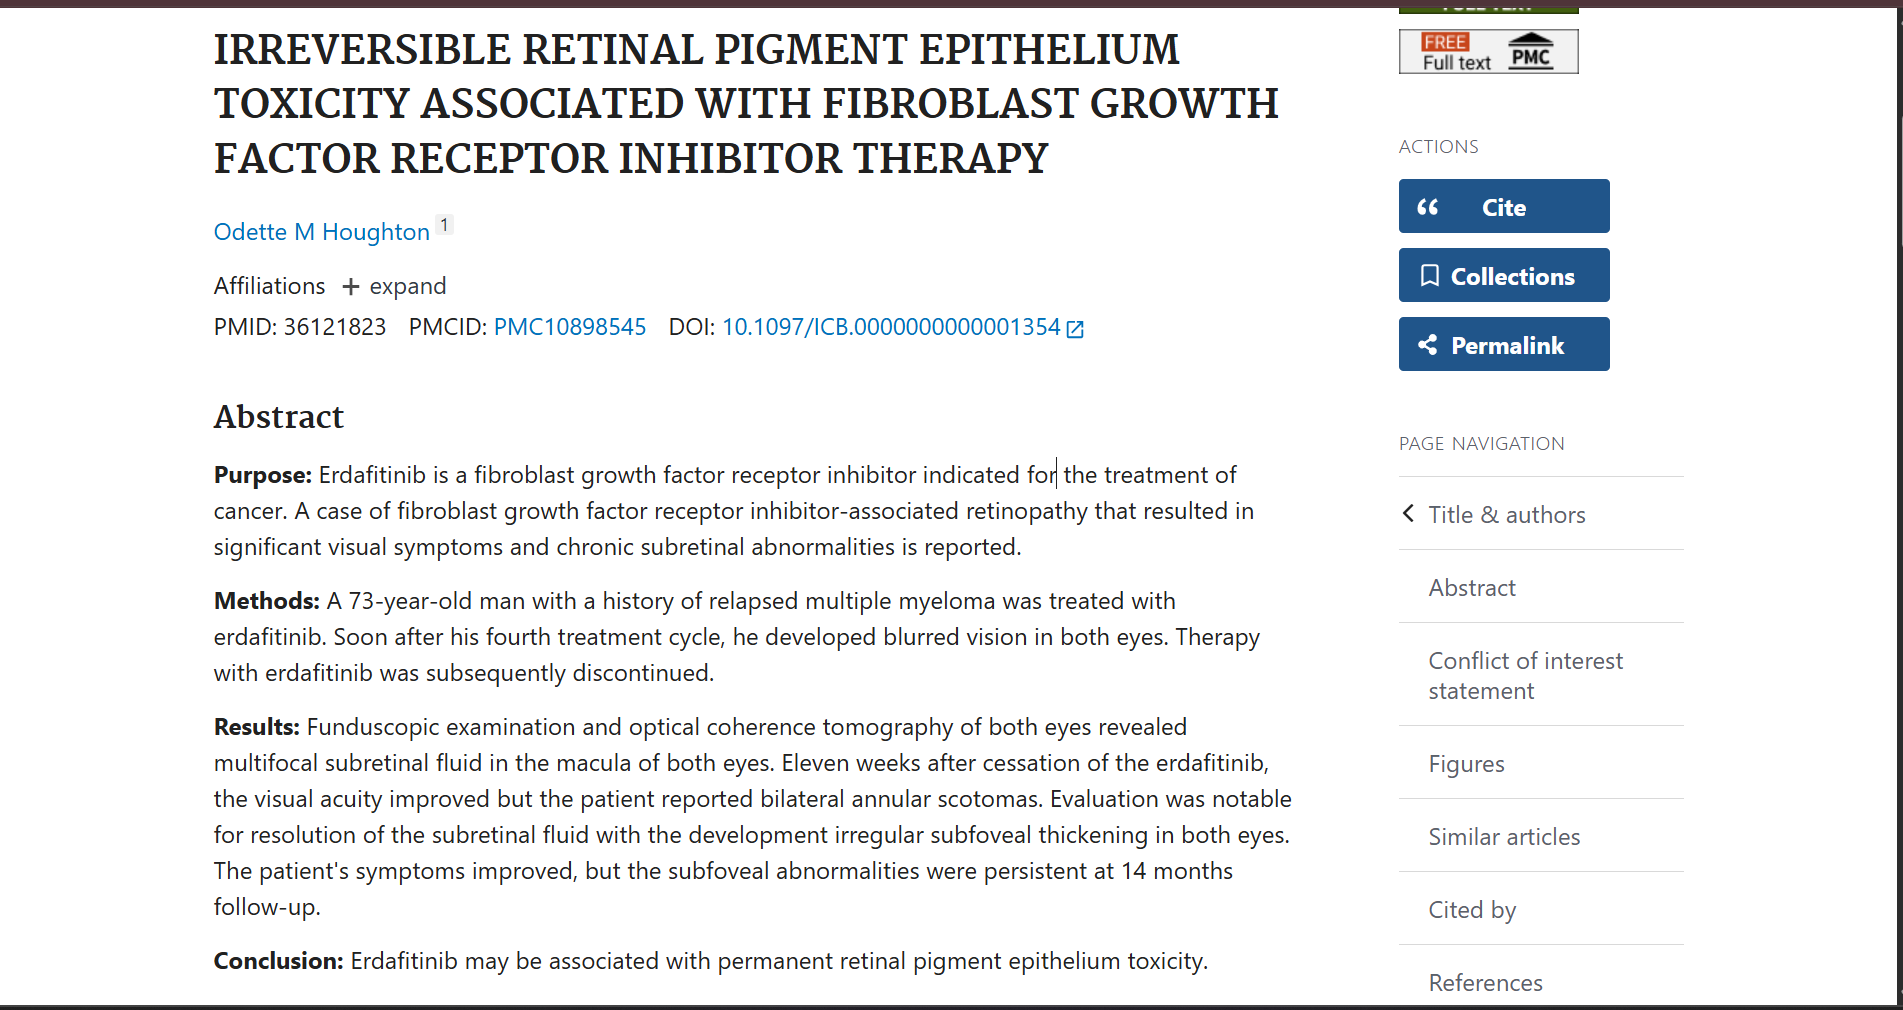The width and height of the screenshot is (1903, 1010).
Task: Open author Odette M Houghton link
Action: (x=321, y=232)
